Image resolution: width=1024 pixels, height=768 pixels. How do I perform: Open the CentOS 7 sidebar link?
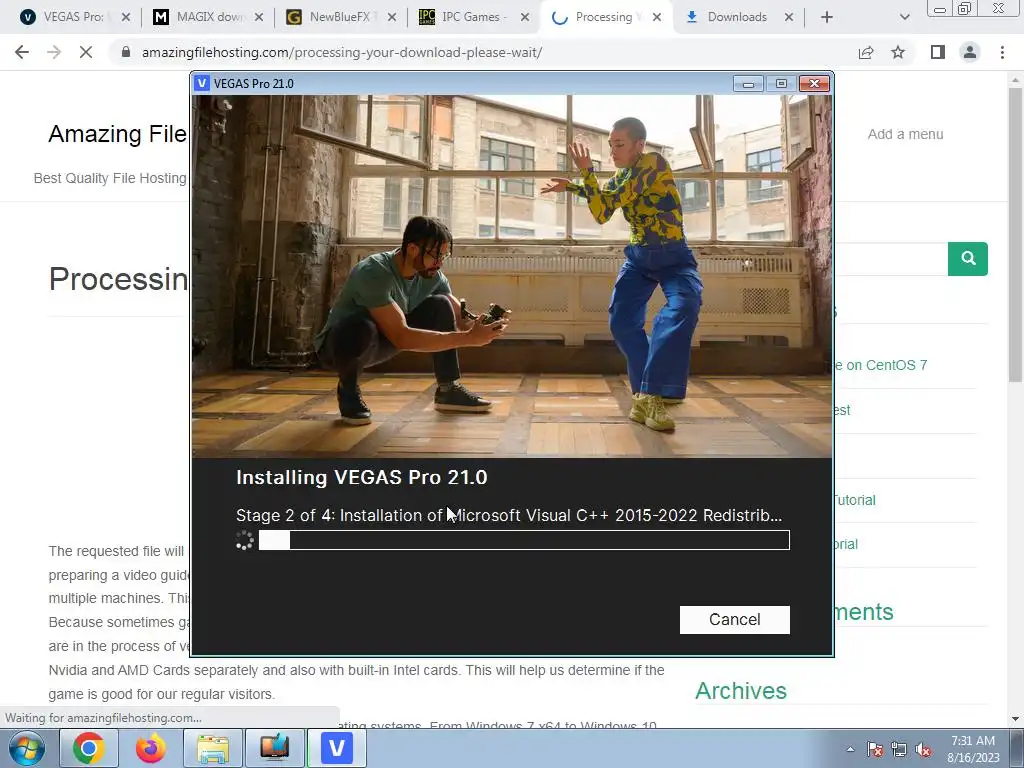(881, 365)
